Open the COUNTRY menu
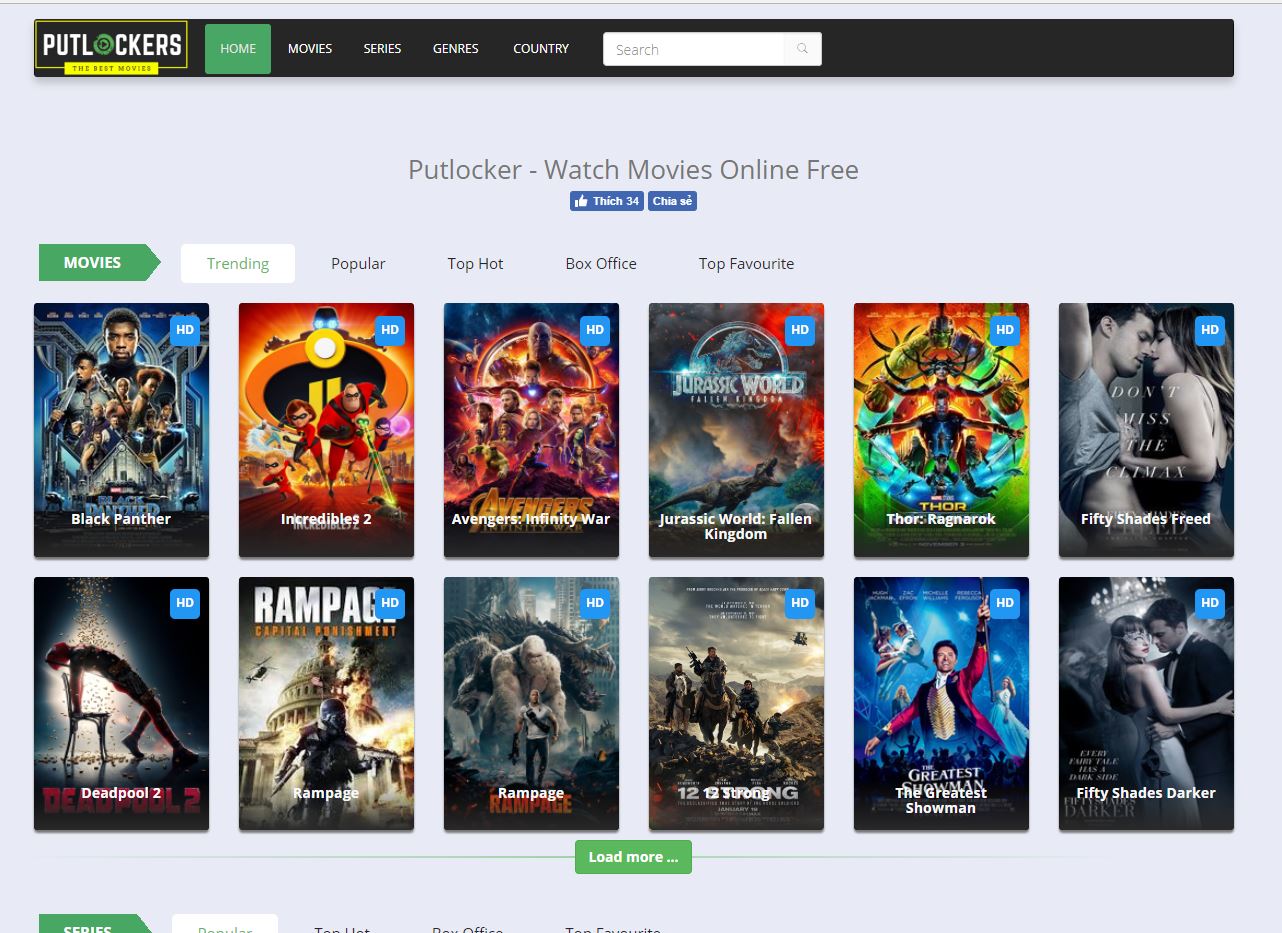1282x933 pixels. click(x=541, y=49)
